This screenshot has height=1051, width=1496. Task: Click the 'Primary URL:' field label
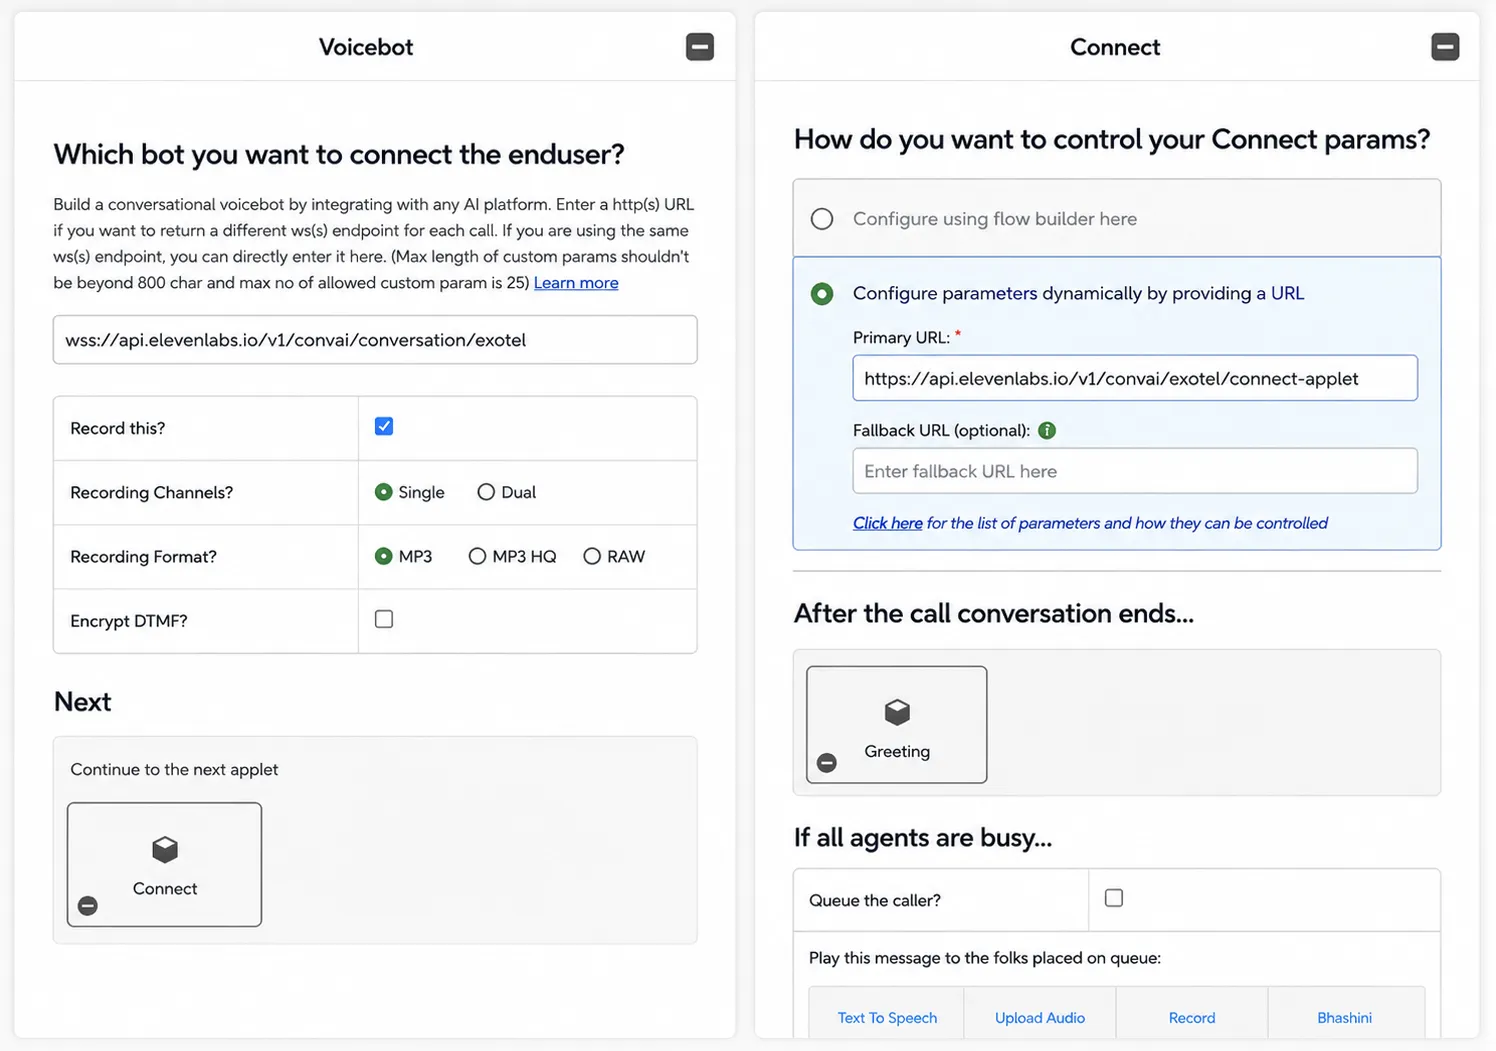tap(901, 338)
